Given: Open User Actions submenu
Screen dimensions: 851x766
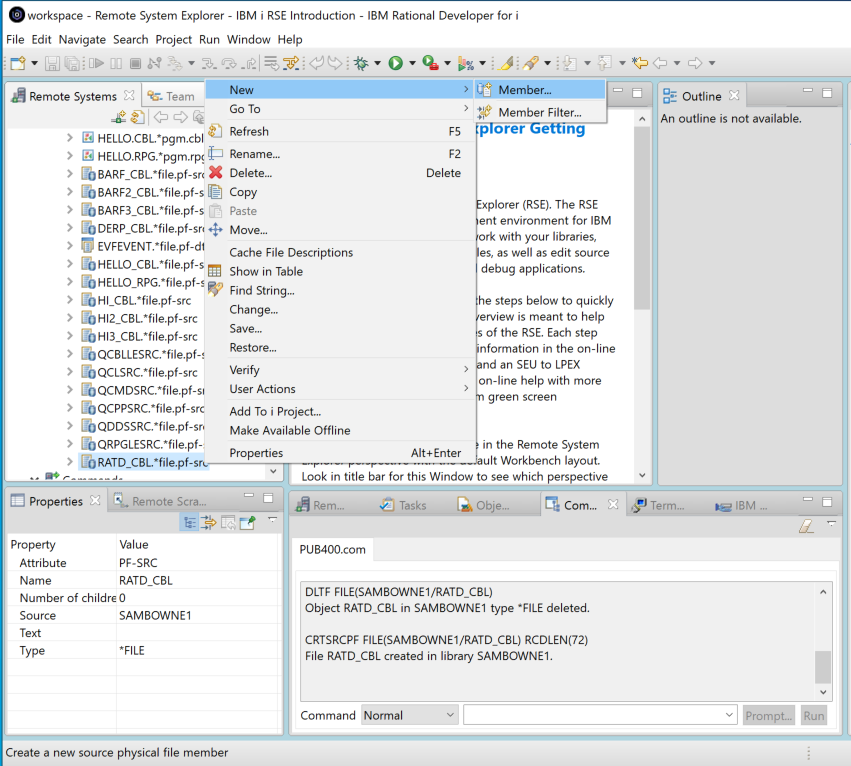Looking at the screenshot, I should (x=340, y=389).
